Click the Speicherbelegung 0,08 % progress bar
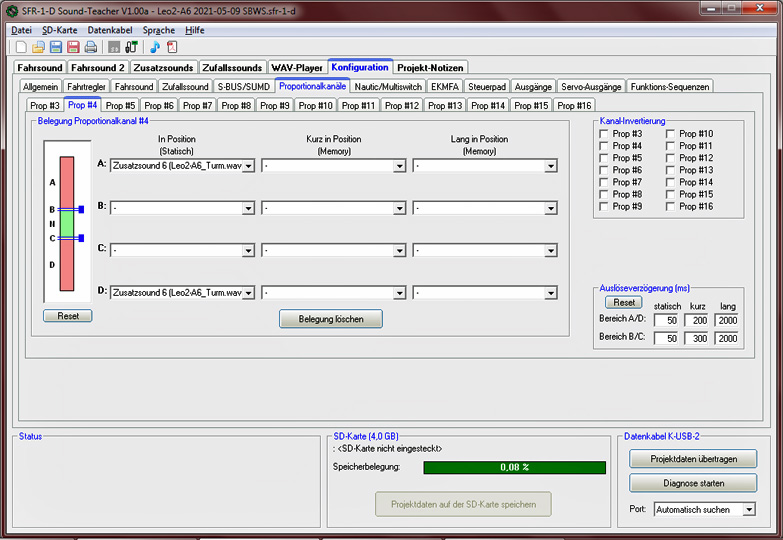 tap(514, 467)
